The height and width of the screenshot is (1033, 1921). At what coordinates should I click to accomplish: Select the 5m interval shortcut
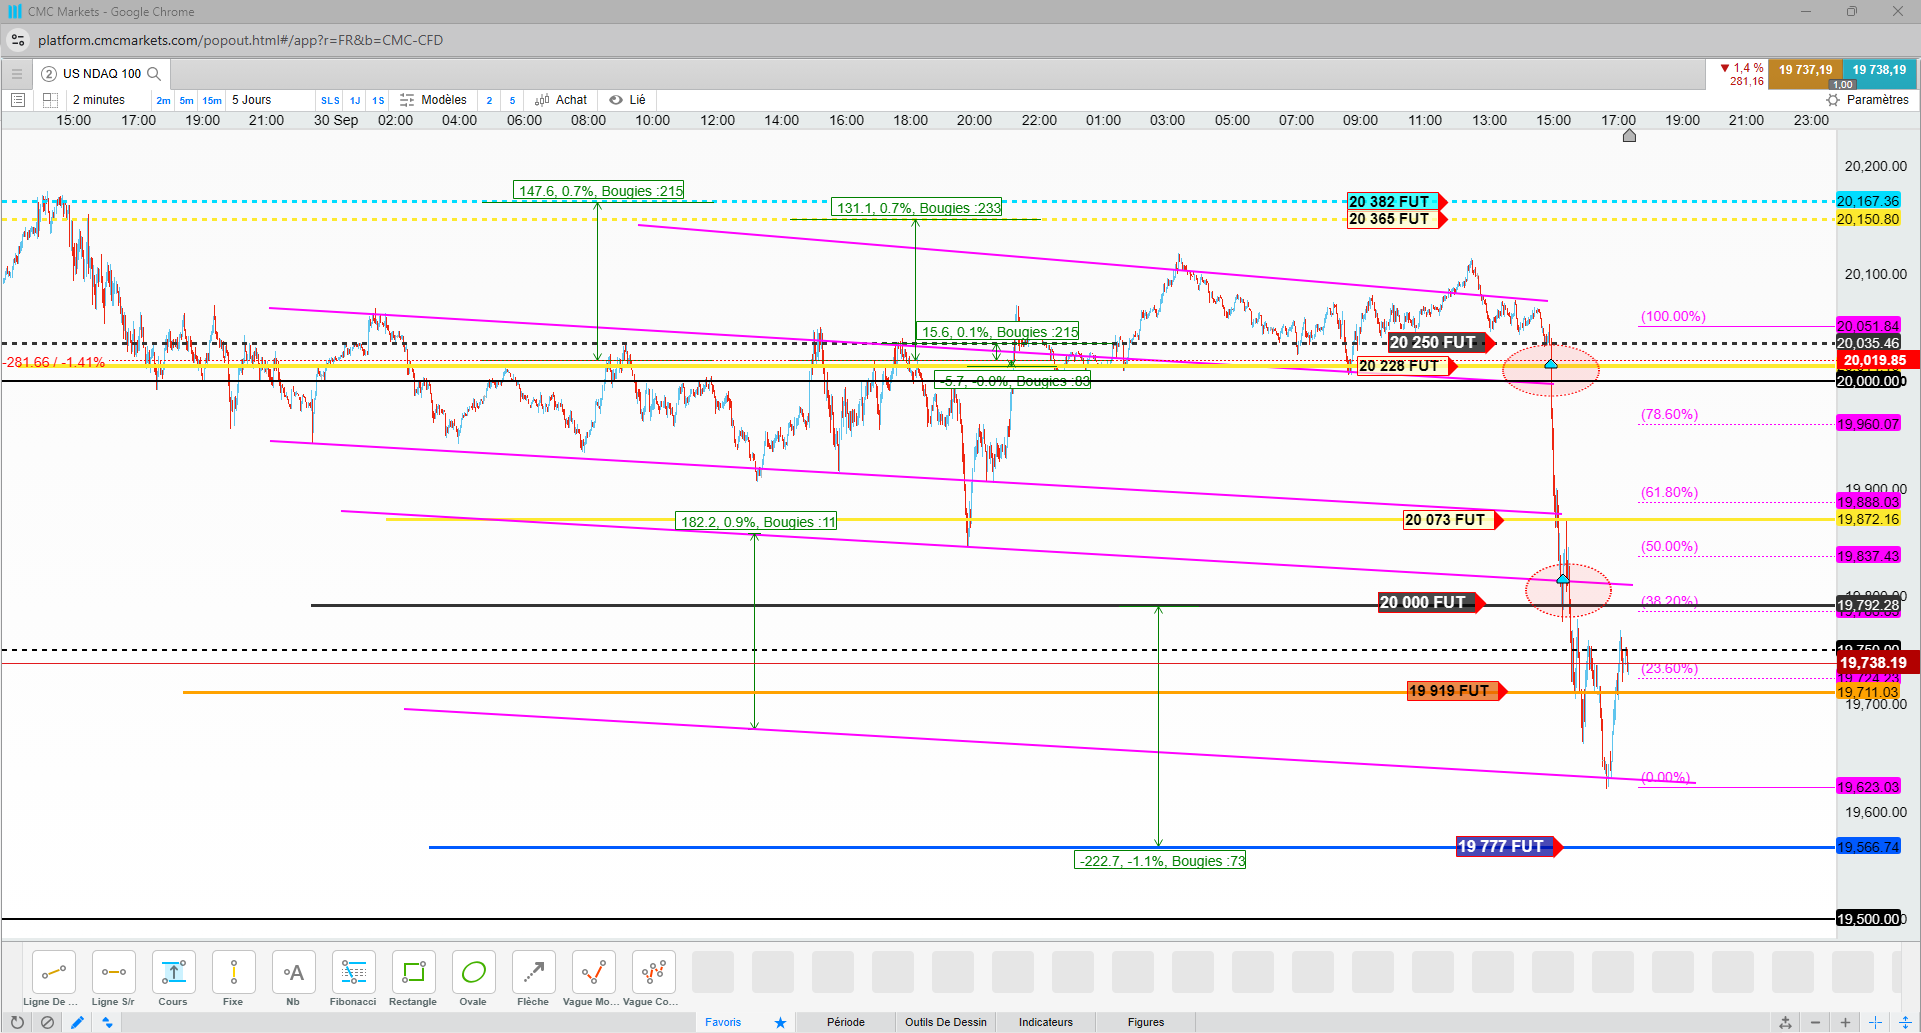(186, 101)
